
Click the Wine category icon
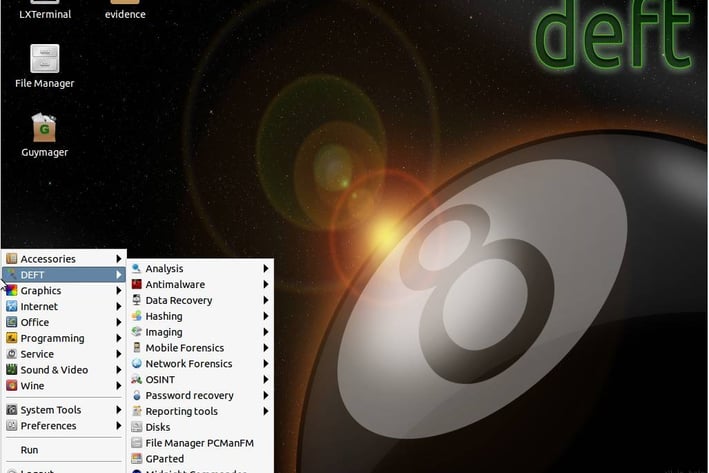point(12,385)
